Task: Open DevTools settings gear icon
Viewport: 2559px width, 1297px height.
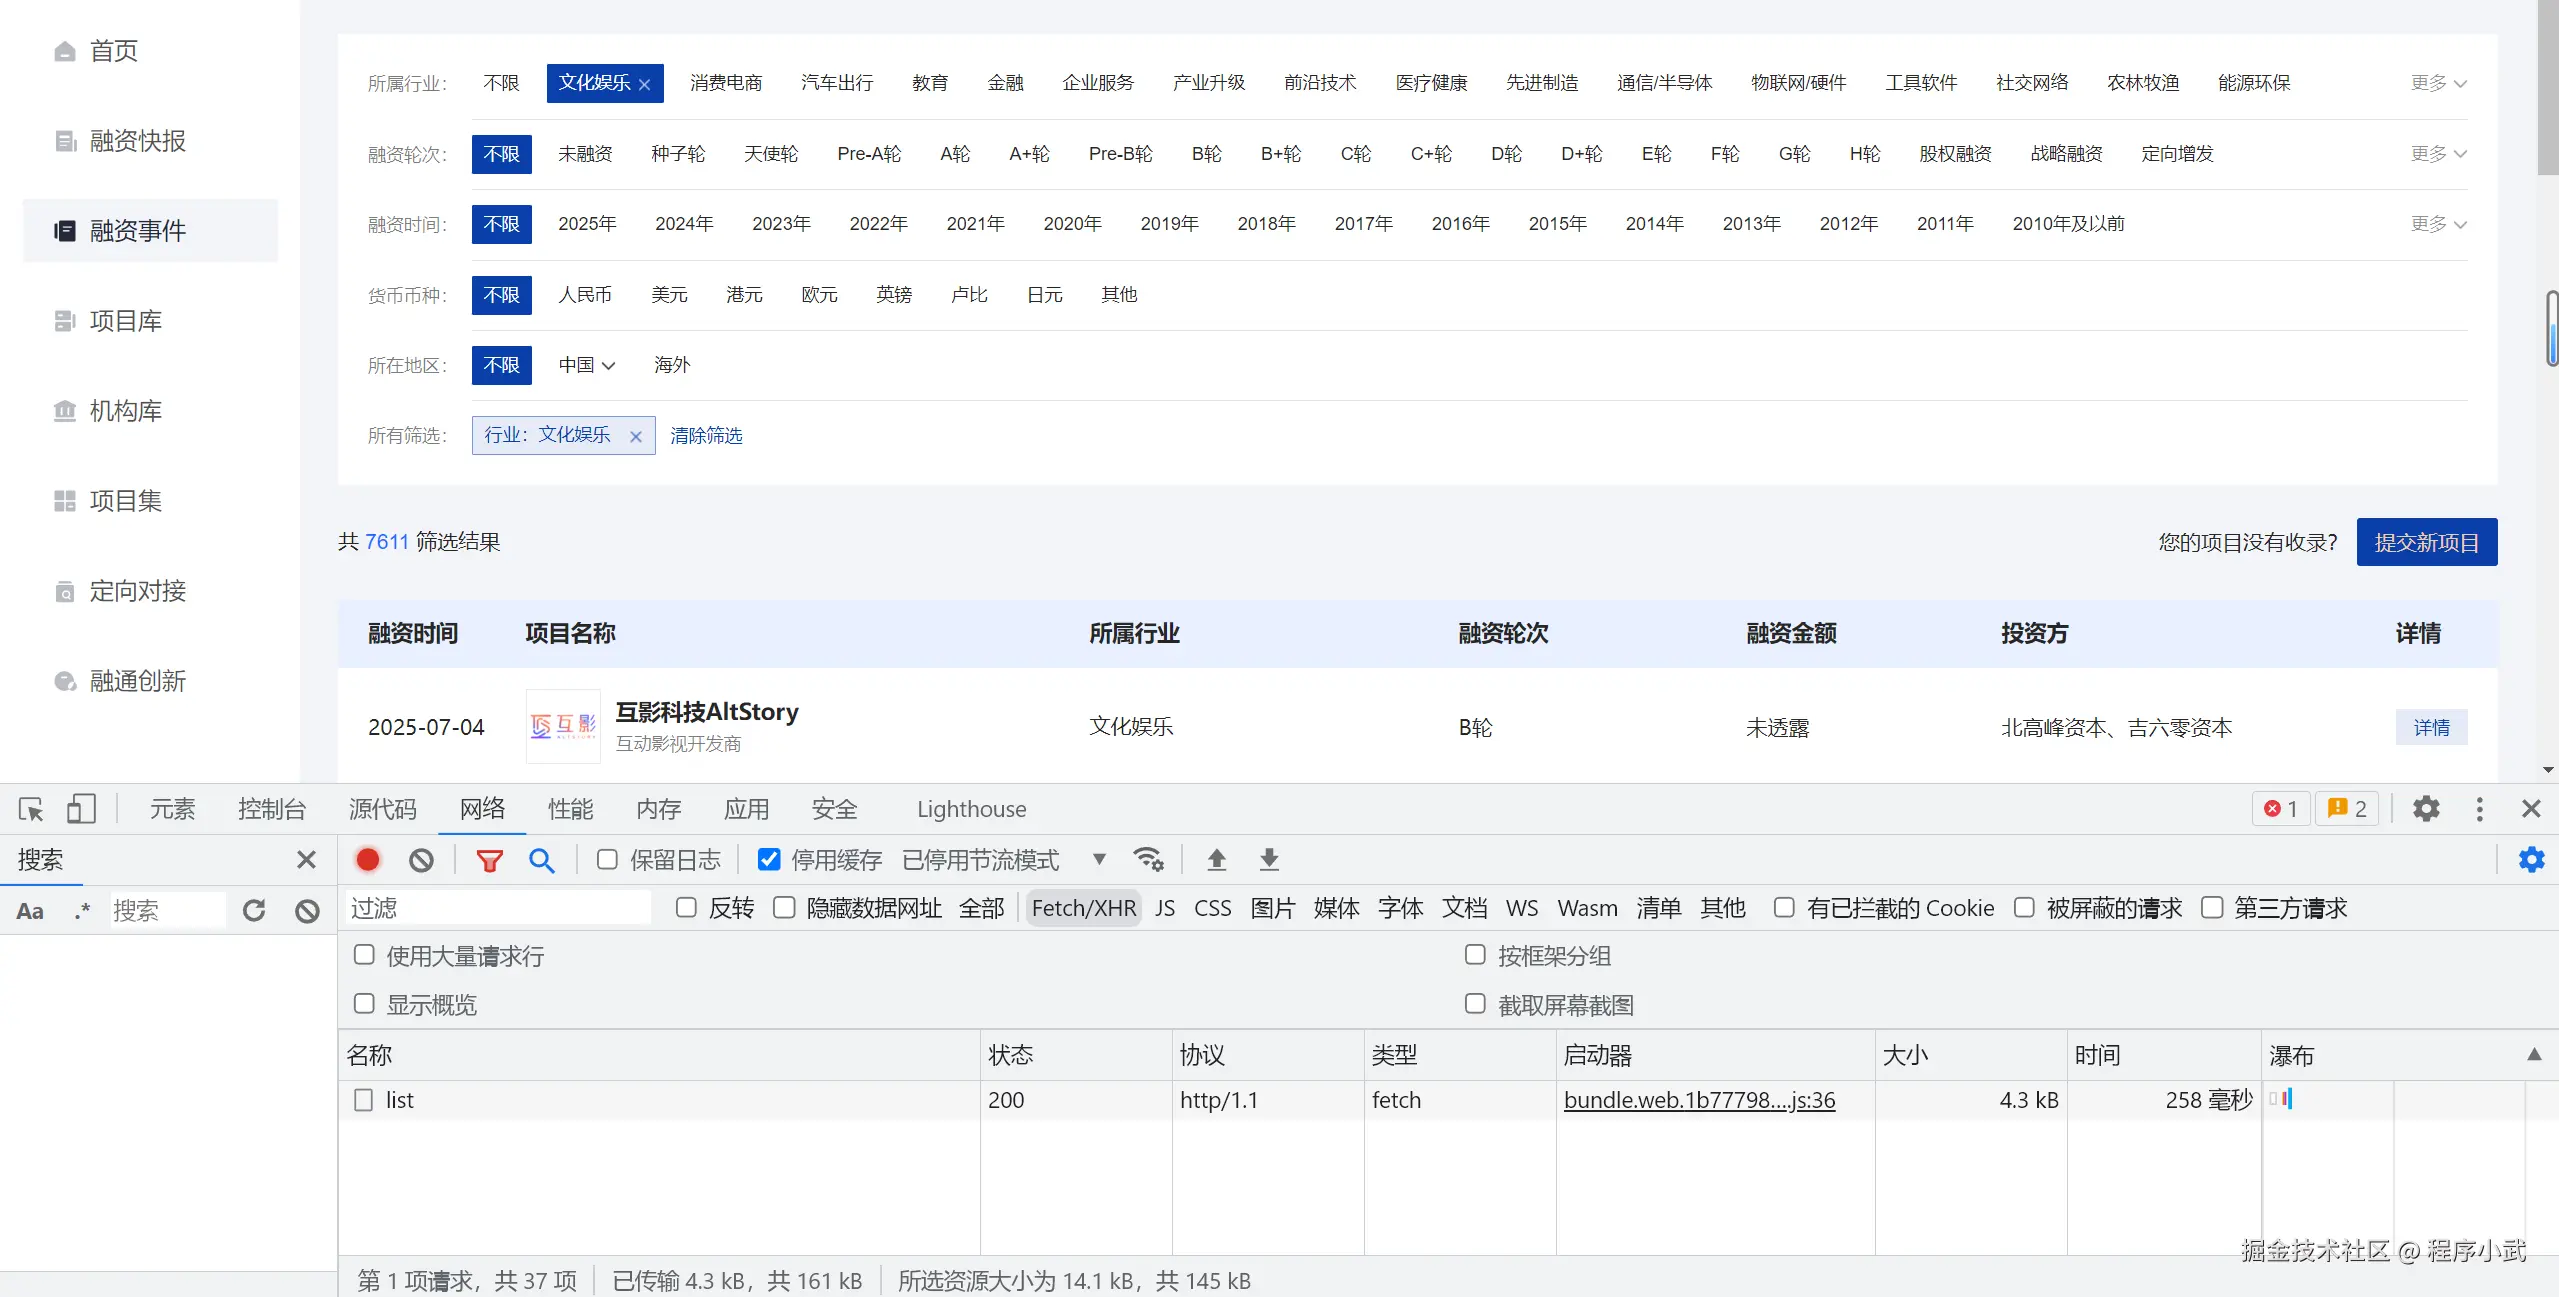Action: [2426, 809]
